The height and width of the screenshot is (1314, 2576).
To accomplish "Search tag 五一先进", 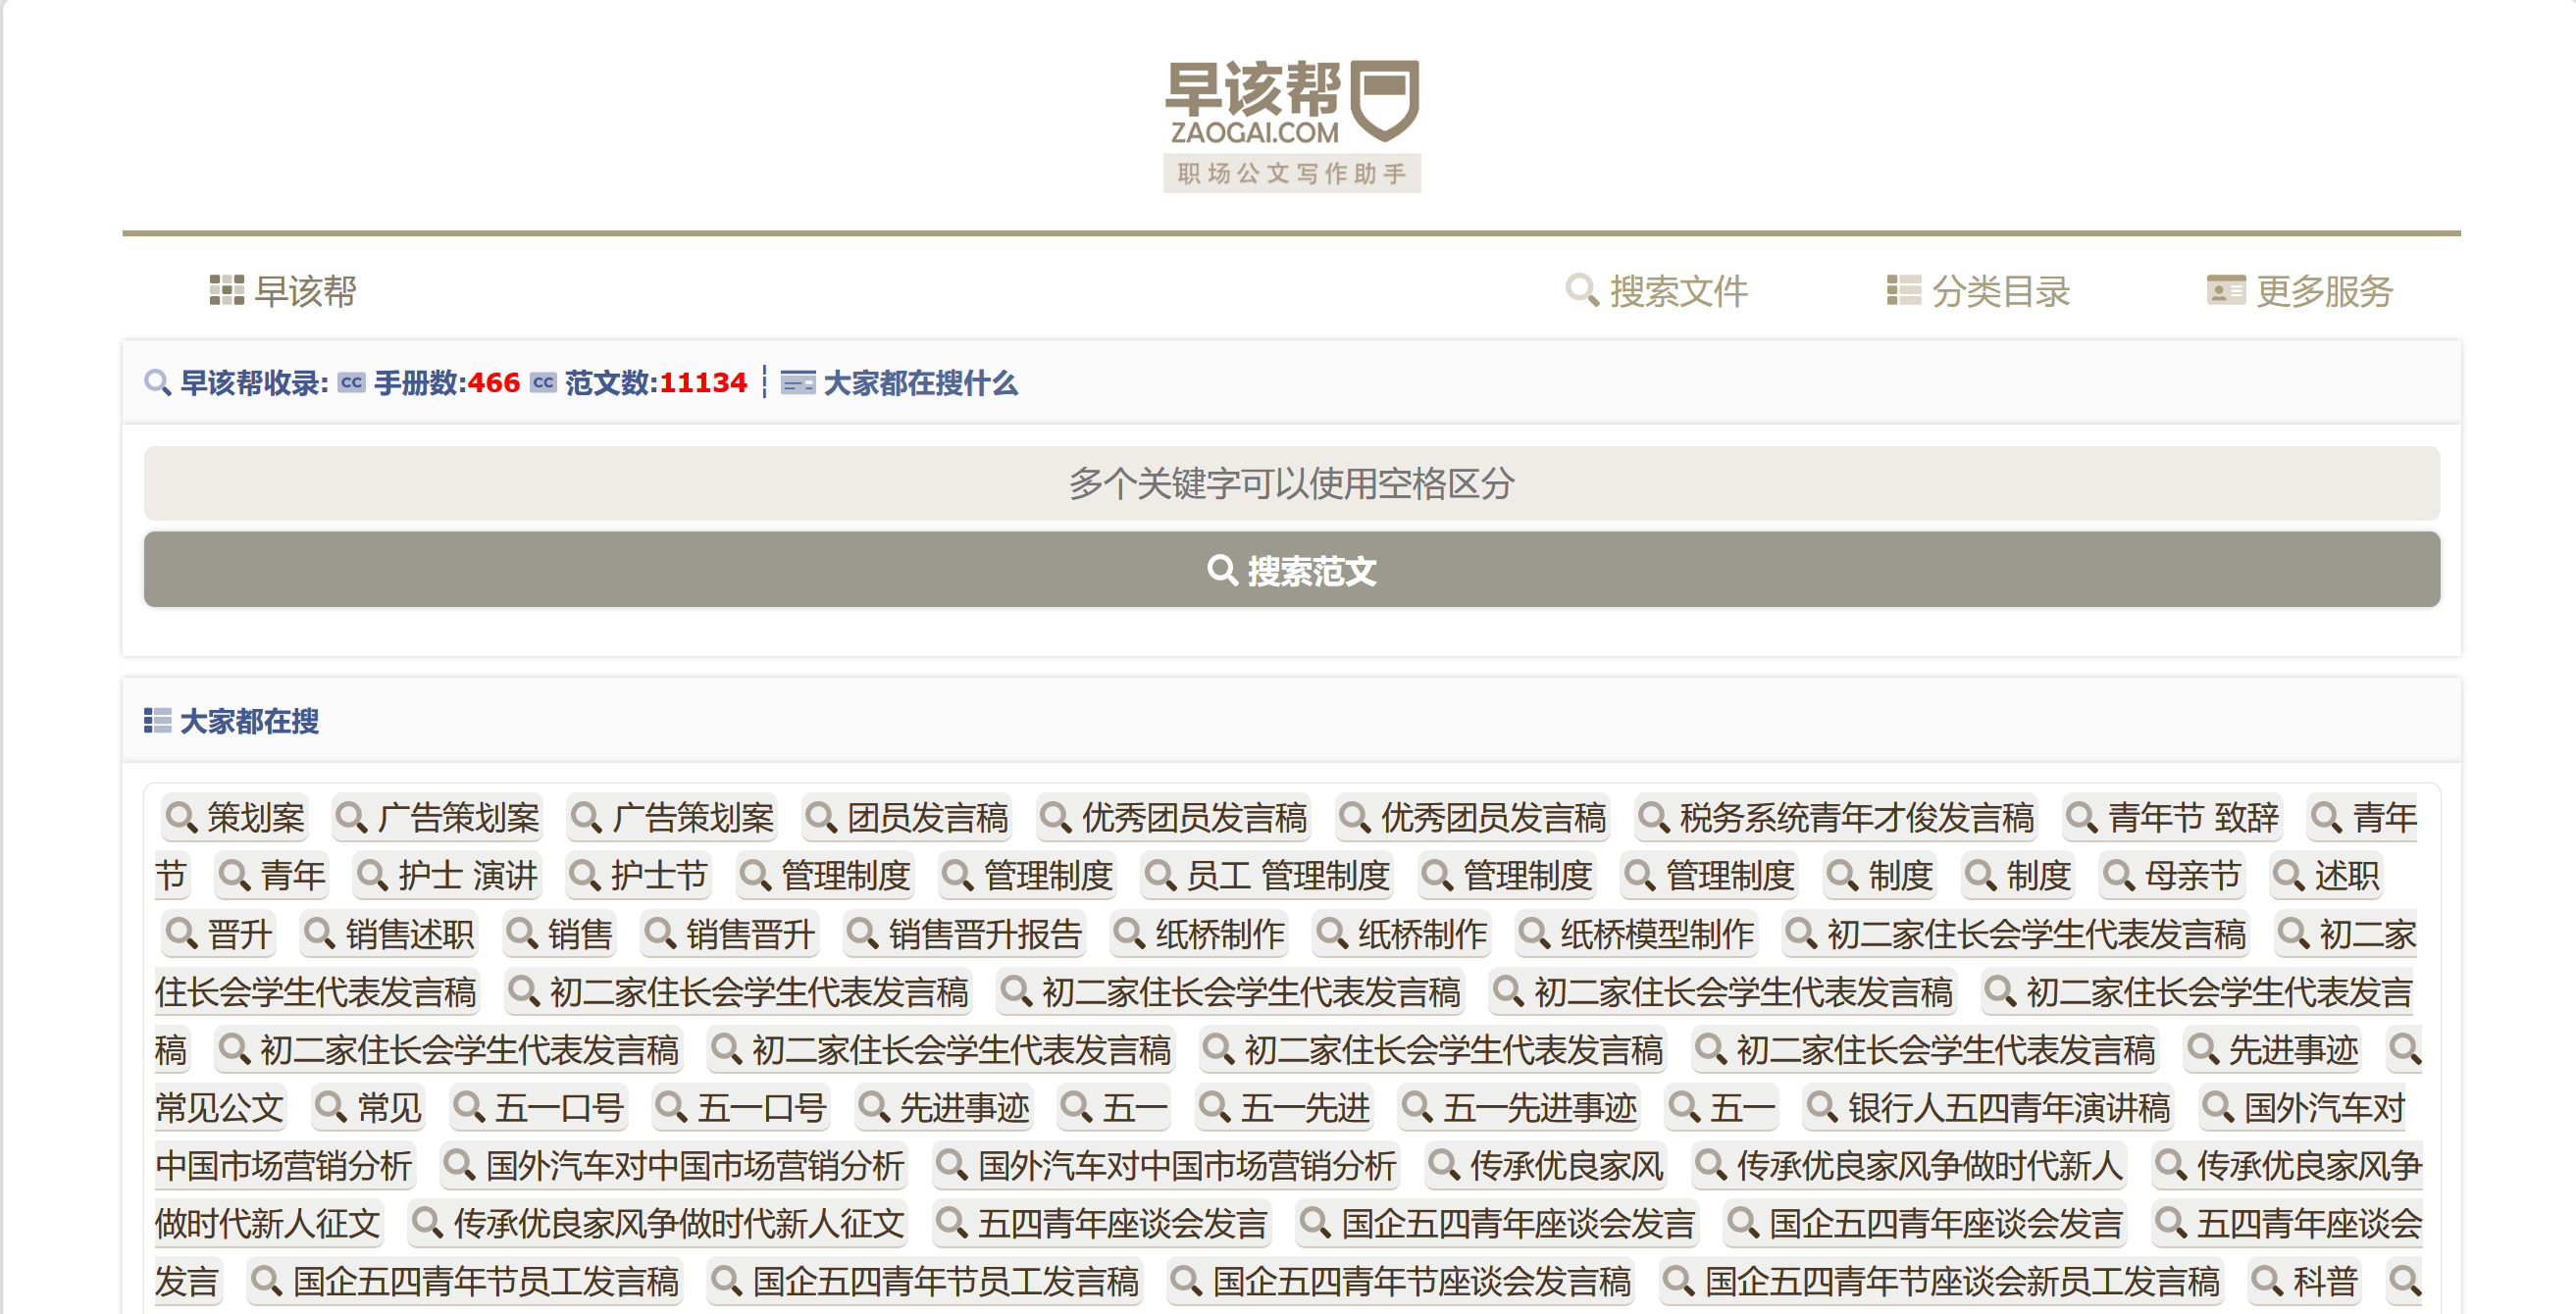I will tap(1285, 1108).
